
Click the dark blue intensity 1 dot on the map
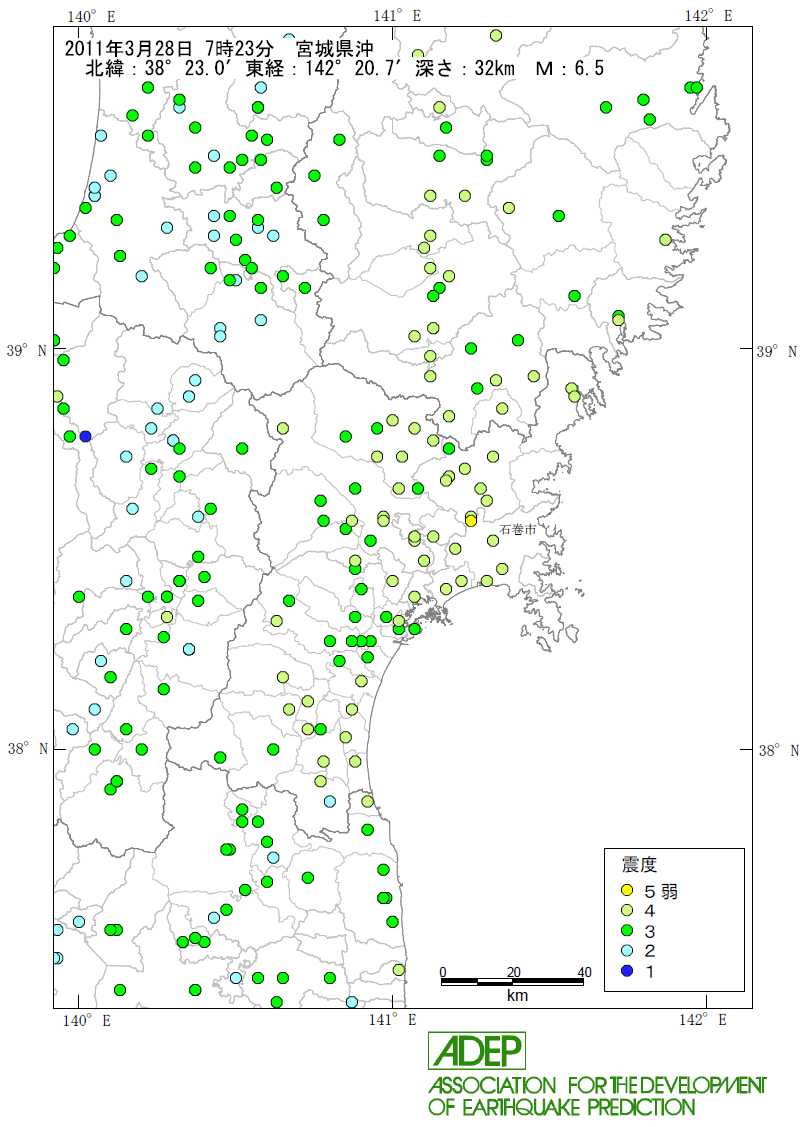[86, 436]
